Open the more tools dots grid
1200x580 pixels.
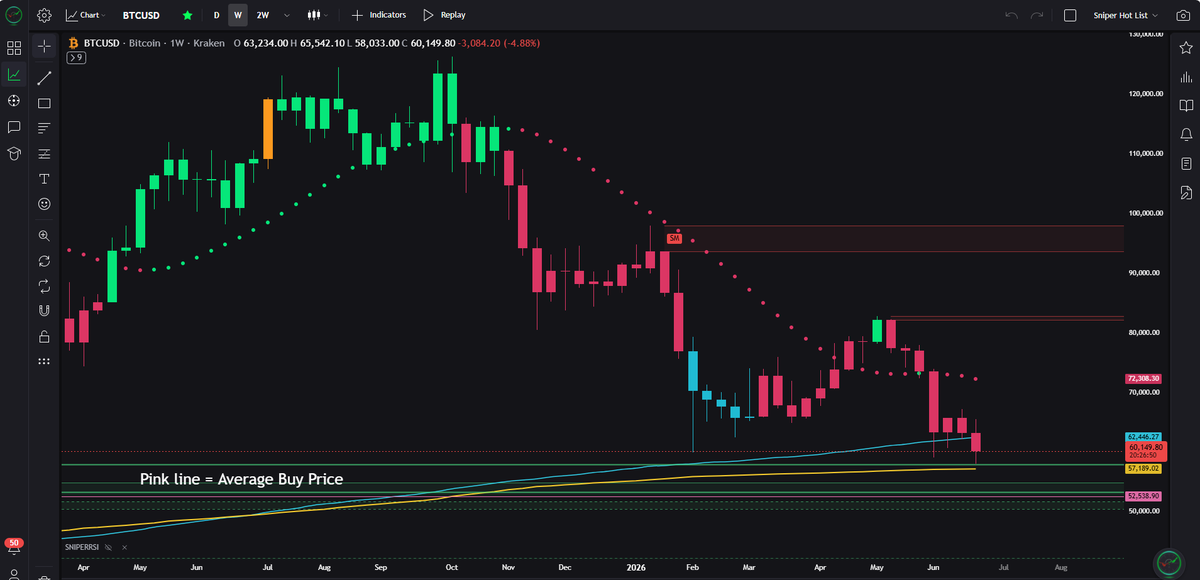pyautogui.click(x=44, y=361)
